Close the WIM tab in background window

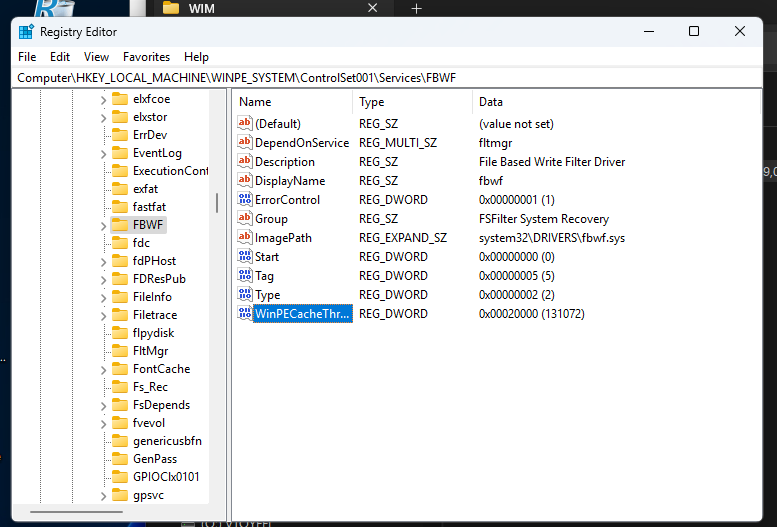(373, 8)
